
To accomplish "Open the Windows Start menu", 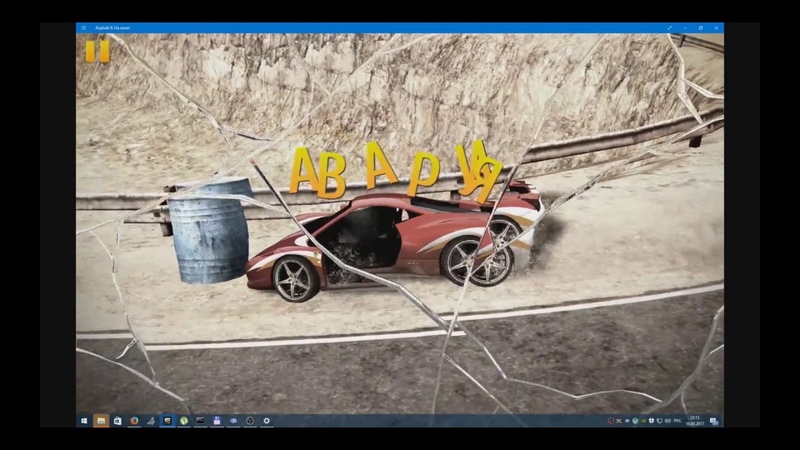I will pos(84,421).
